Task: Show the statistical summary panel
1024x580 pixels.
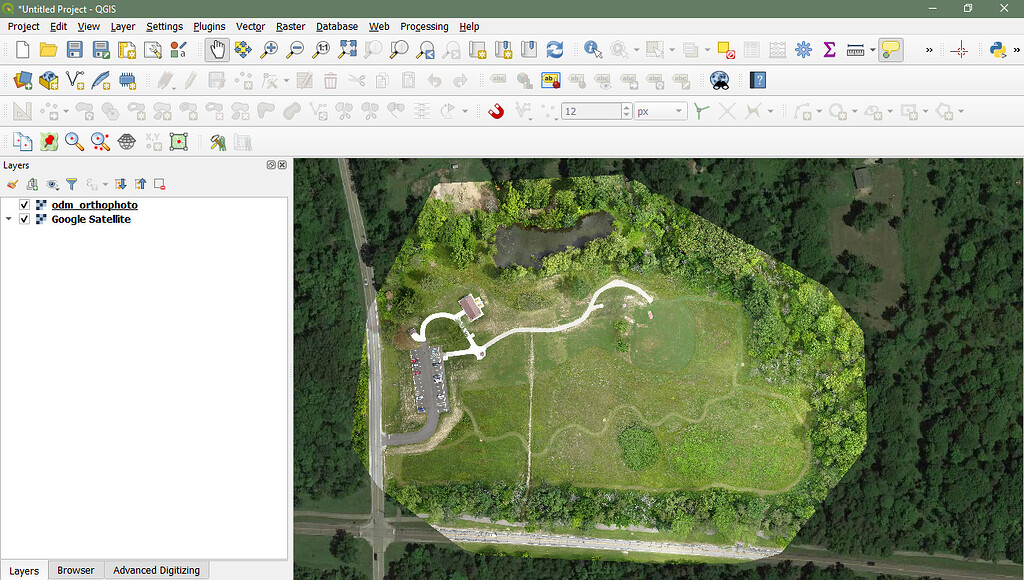Action: [827, 48]
